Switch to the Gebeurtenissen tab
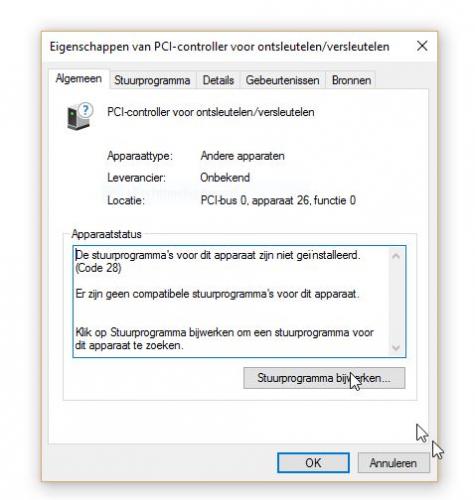Image resolution: width=475 pixels, height=500 pixels. coord(282,80)
